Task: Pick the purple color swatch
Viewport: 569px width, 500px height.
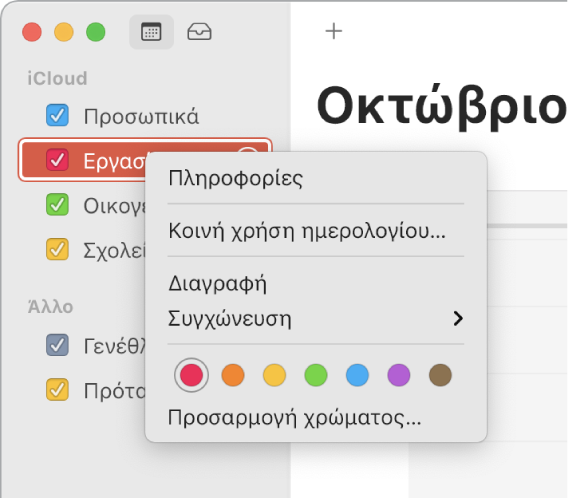Action: tap(399, 375)
